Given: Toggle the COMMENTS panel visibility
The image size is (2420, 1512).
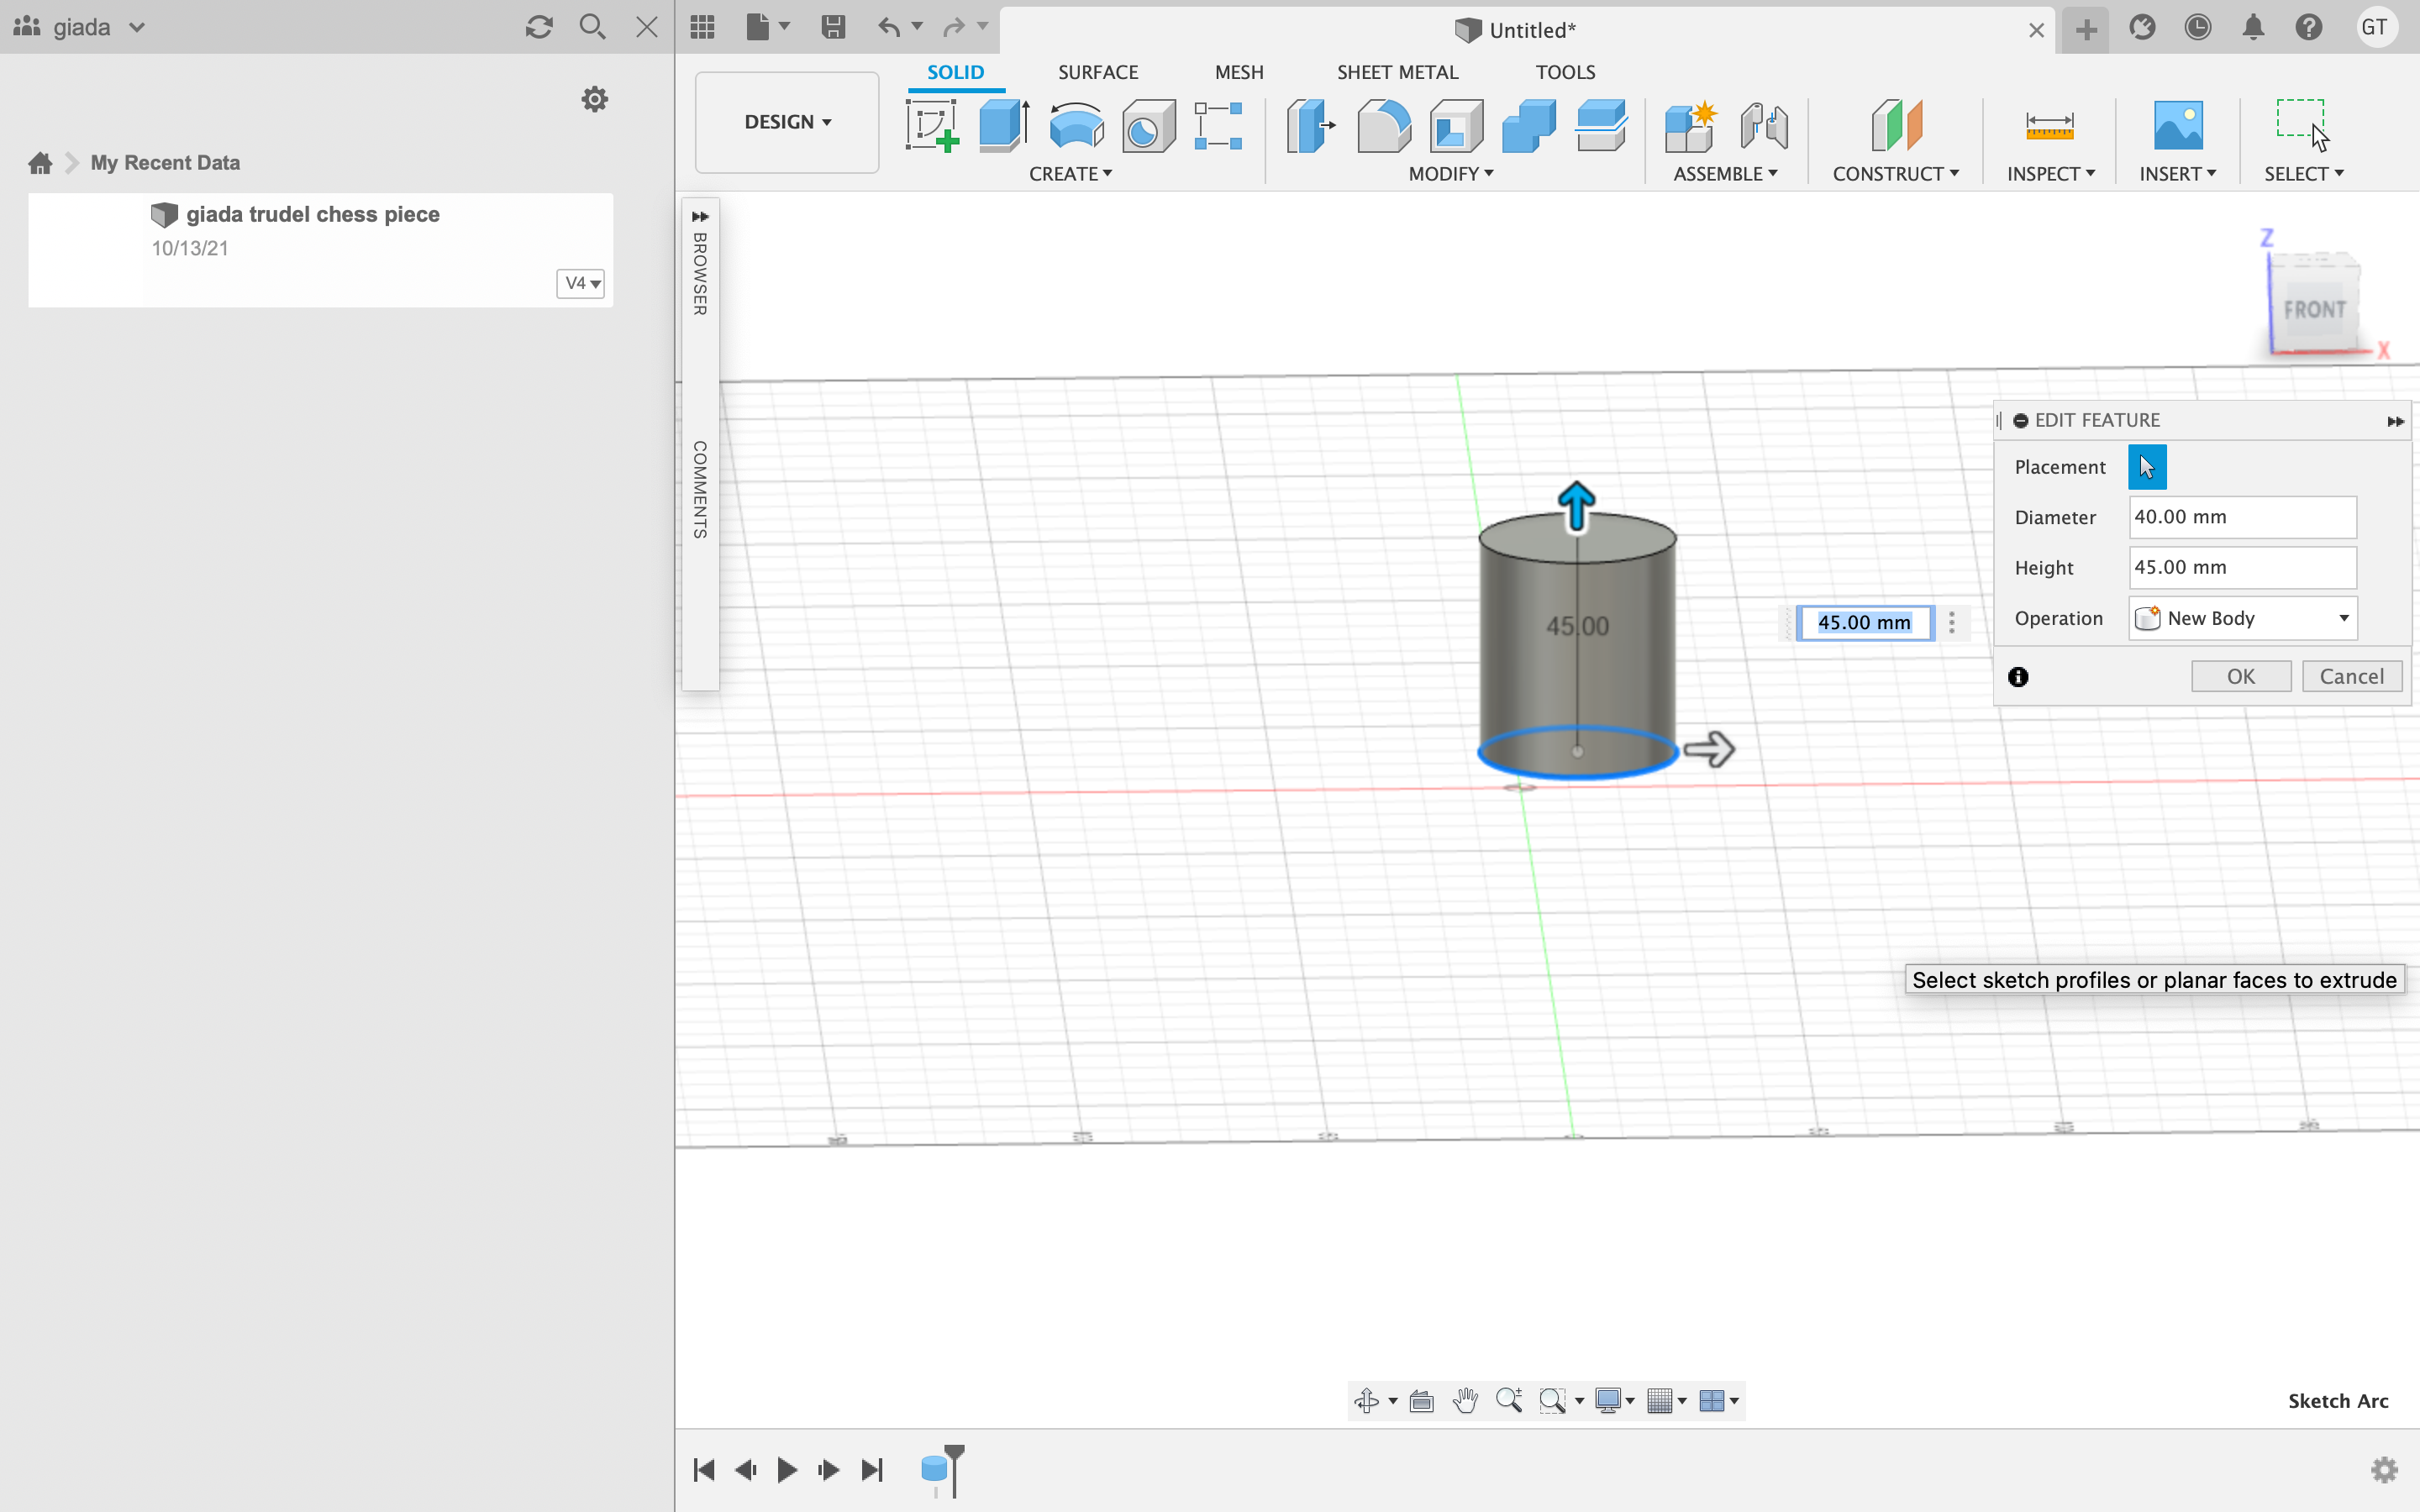Looking at the screenshot, I should [698, 490].
